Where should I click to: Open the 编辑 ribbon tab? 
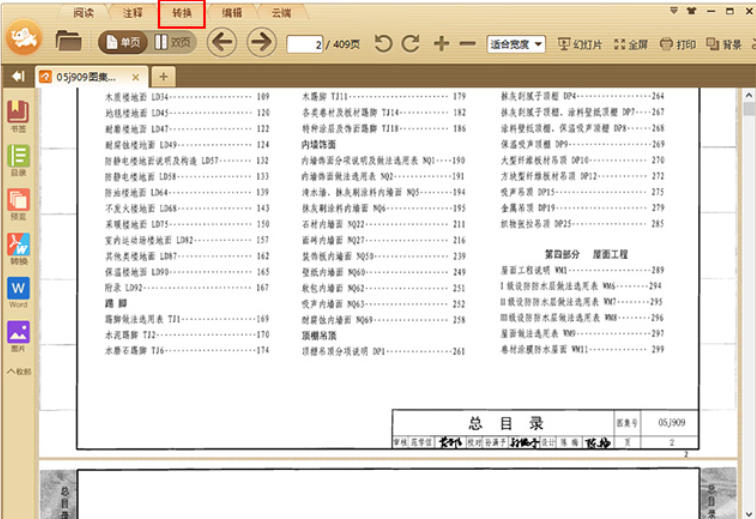click(231, 12)
